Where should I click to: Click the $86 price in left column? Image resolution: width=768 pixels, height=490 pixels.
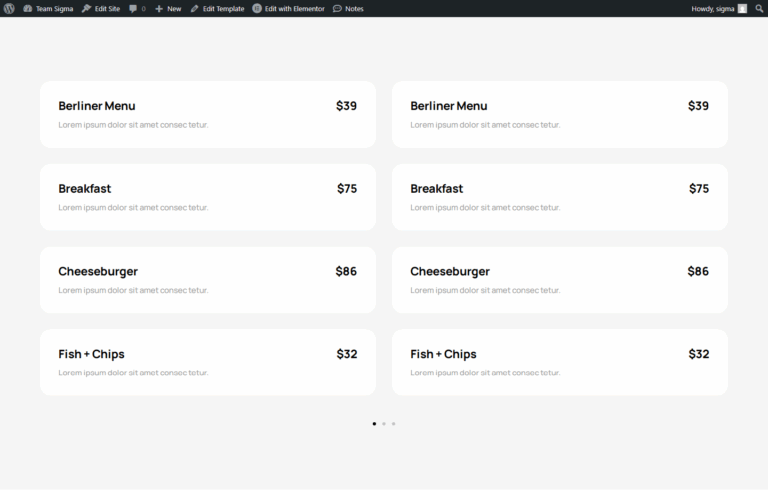346,271
